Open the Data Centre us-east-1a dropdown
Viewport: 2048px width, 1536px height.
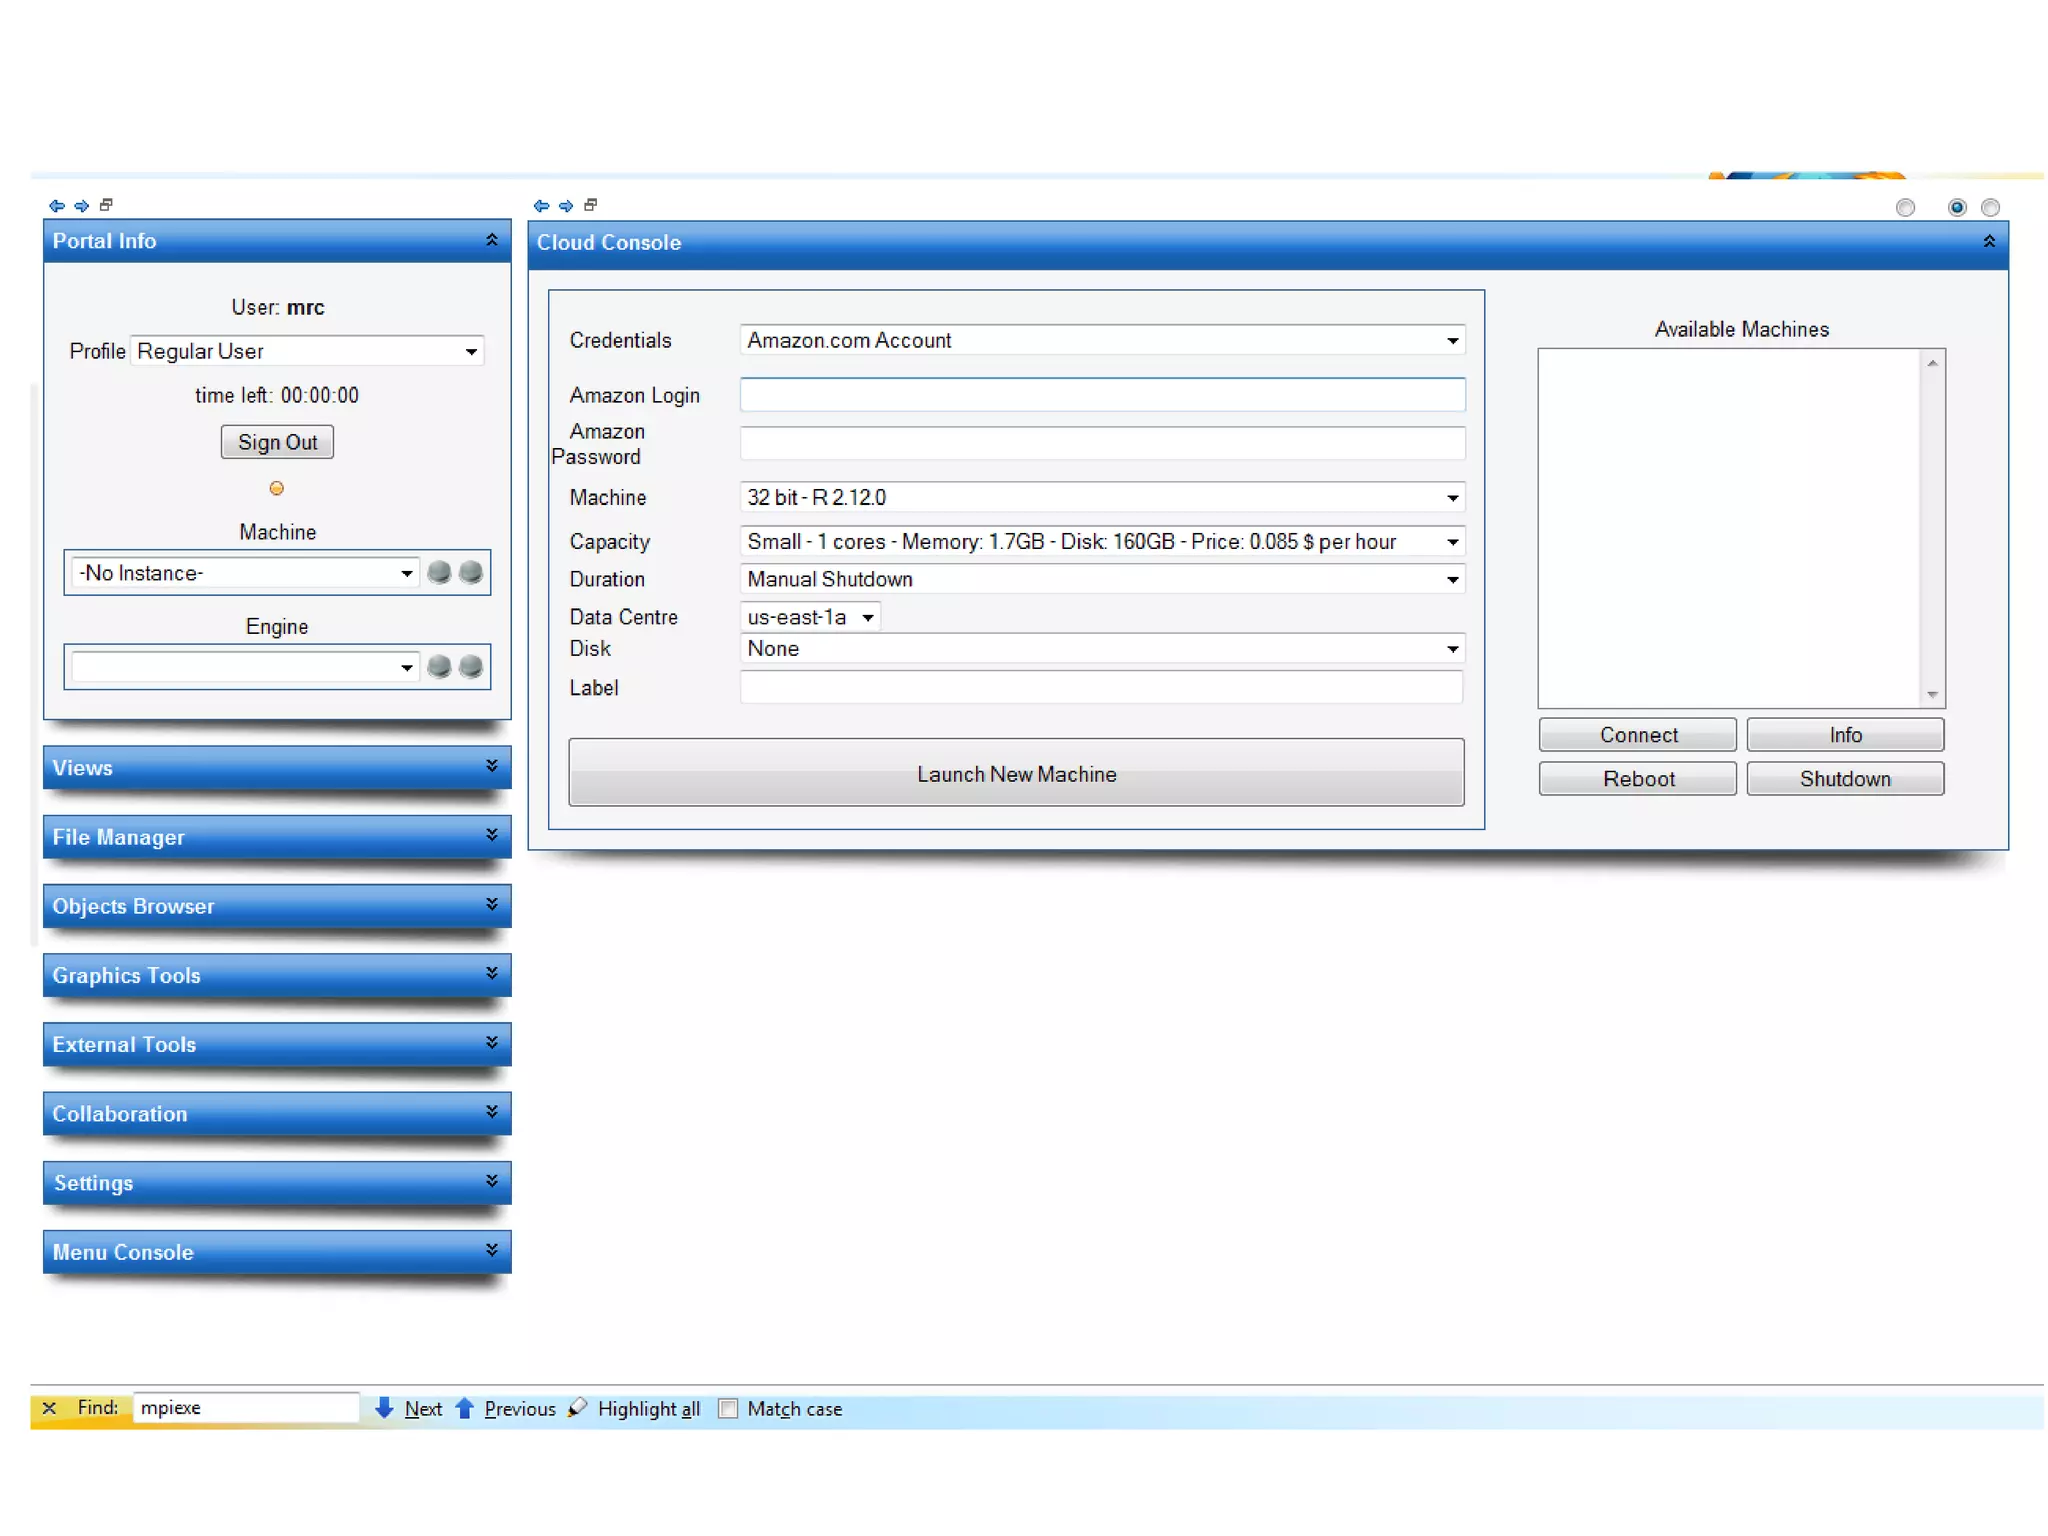(x=868, y=618)
